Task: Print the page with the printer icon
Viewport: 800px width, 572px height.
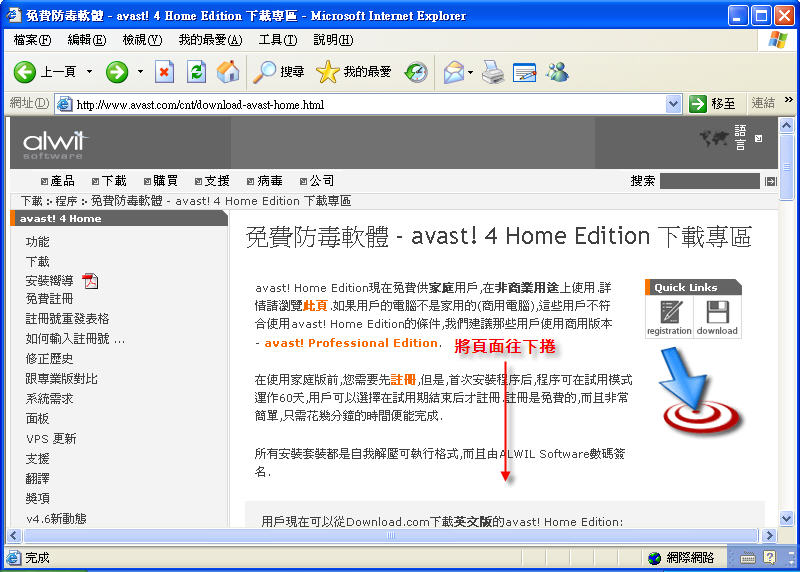Action: [x=493, y=72]
